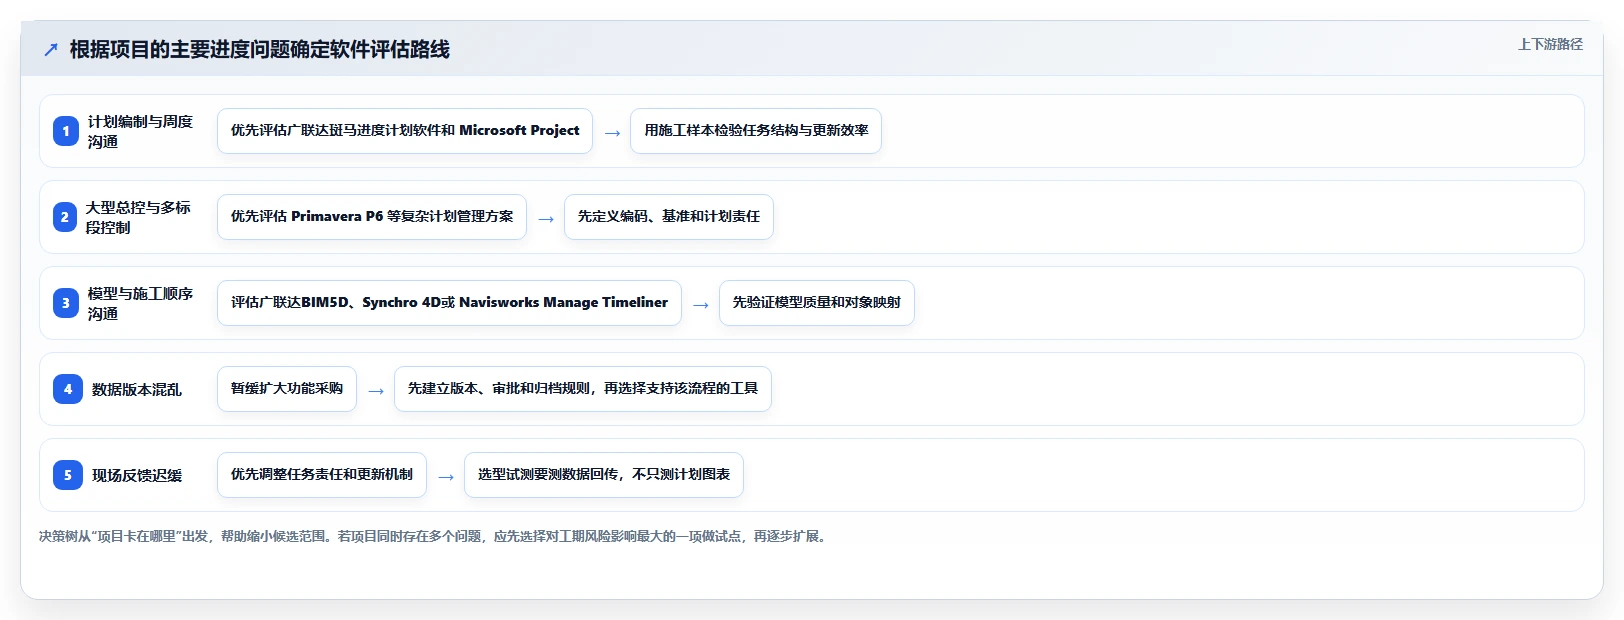The width and height of the screenshot is (1624, 620).
Task: Click number badge 5 for 现场反馈迟缓
Action: [x=68, y=475]
